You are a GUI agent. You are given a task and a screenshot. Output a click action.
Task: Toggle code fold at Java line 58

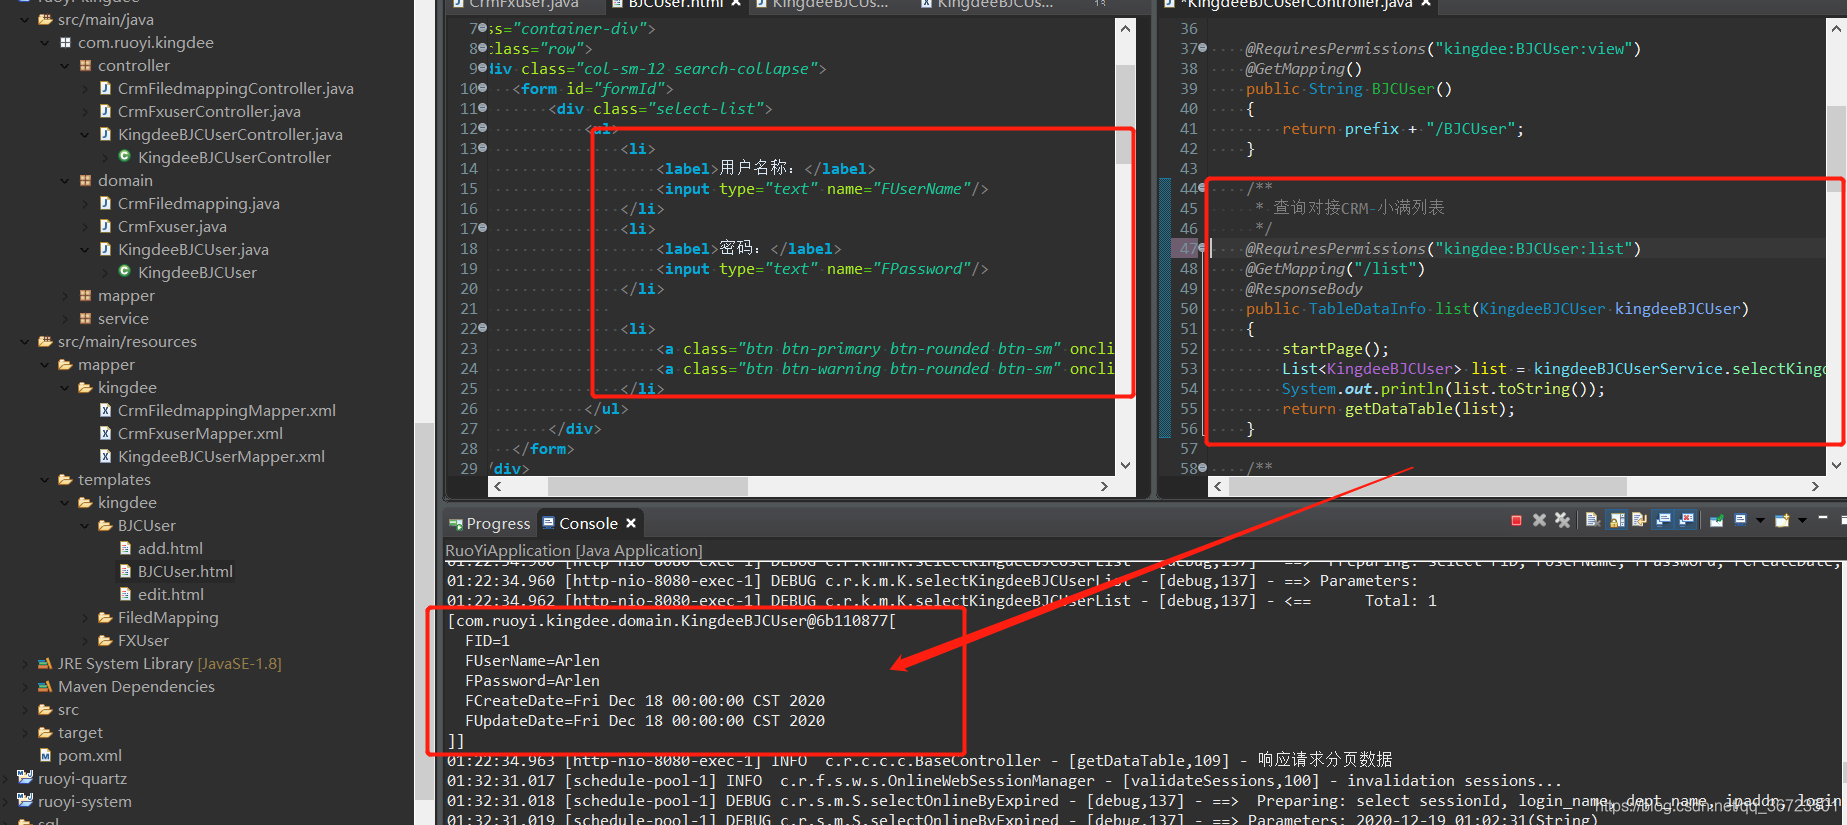1202,468
